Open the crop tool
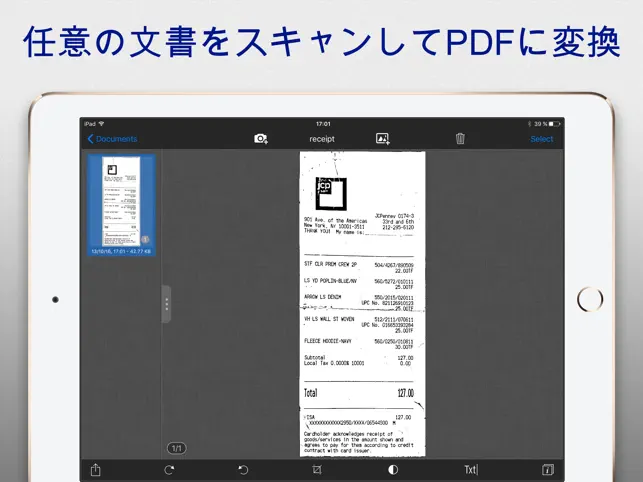Viewport: 643px width, 482px height. point(317,470)
